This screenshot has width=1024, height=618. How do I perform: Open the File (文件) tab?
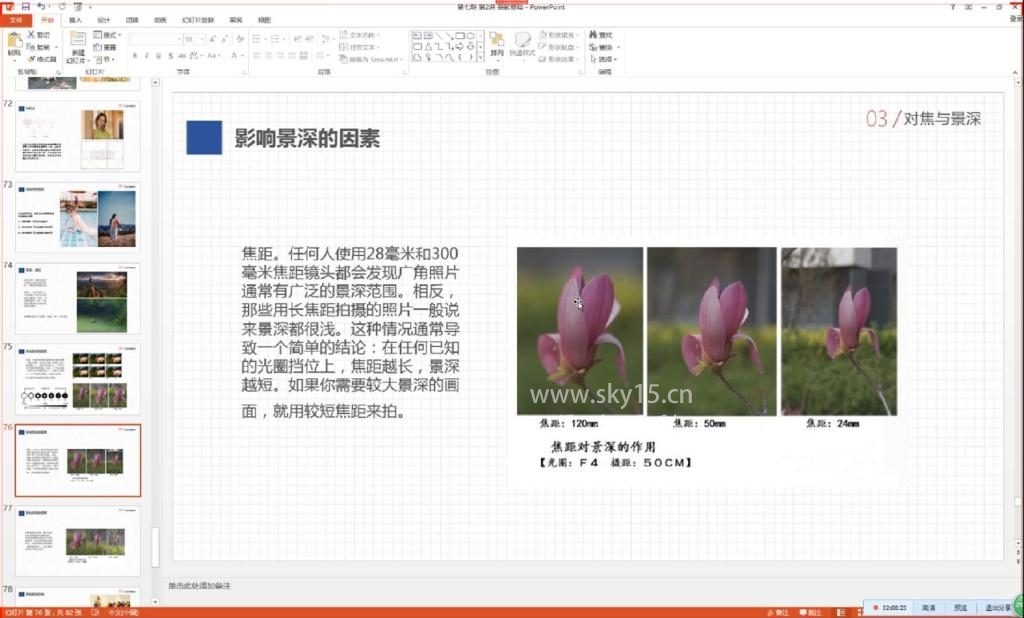tap(16, 20)
